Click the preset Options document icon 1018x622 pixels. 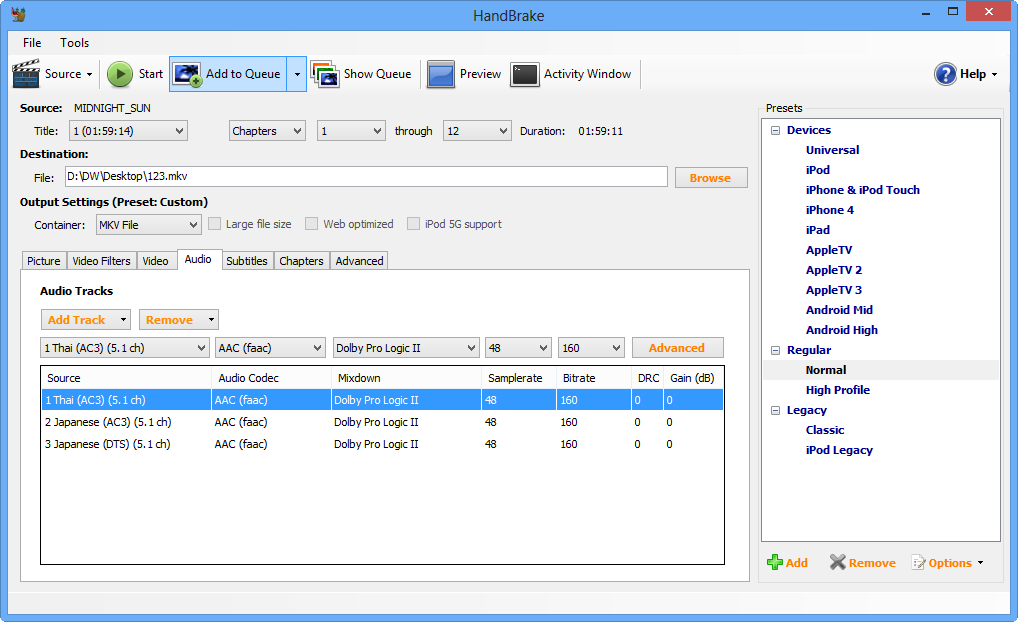(918, 562)
